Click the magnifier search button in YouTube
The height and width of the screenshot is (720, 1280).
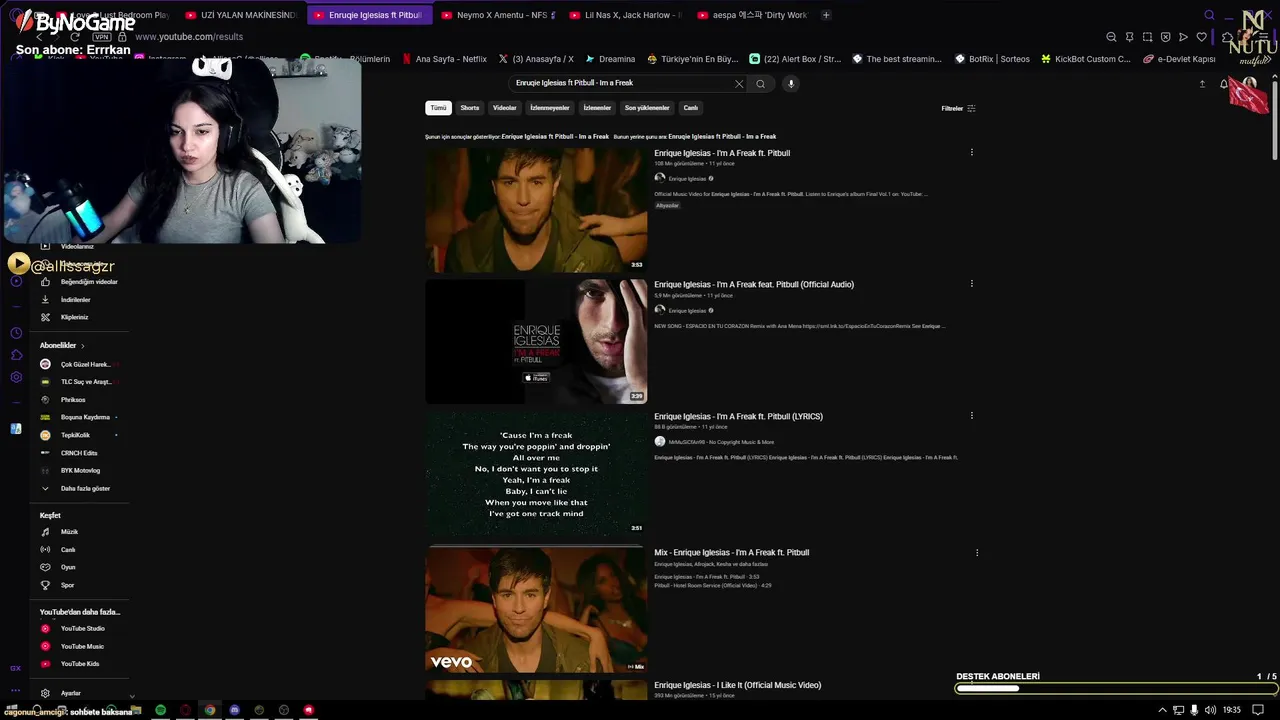pos(760,84)
